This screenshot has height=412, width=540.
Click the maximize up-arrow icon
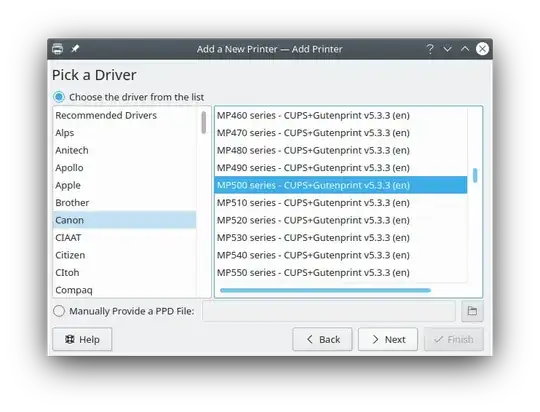click(465, 49)
